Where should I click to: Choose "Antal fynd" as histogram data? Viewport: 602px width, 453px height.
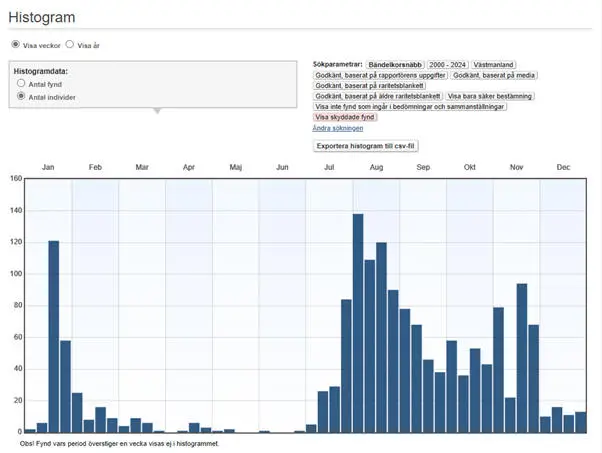coord(21,84)
